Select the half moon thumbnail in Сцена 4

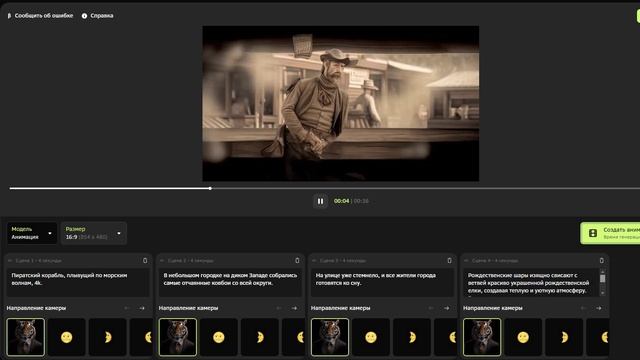[564, 337]
